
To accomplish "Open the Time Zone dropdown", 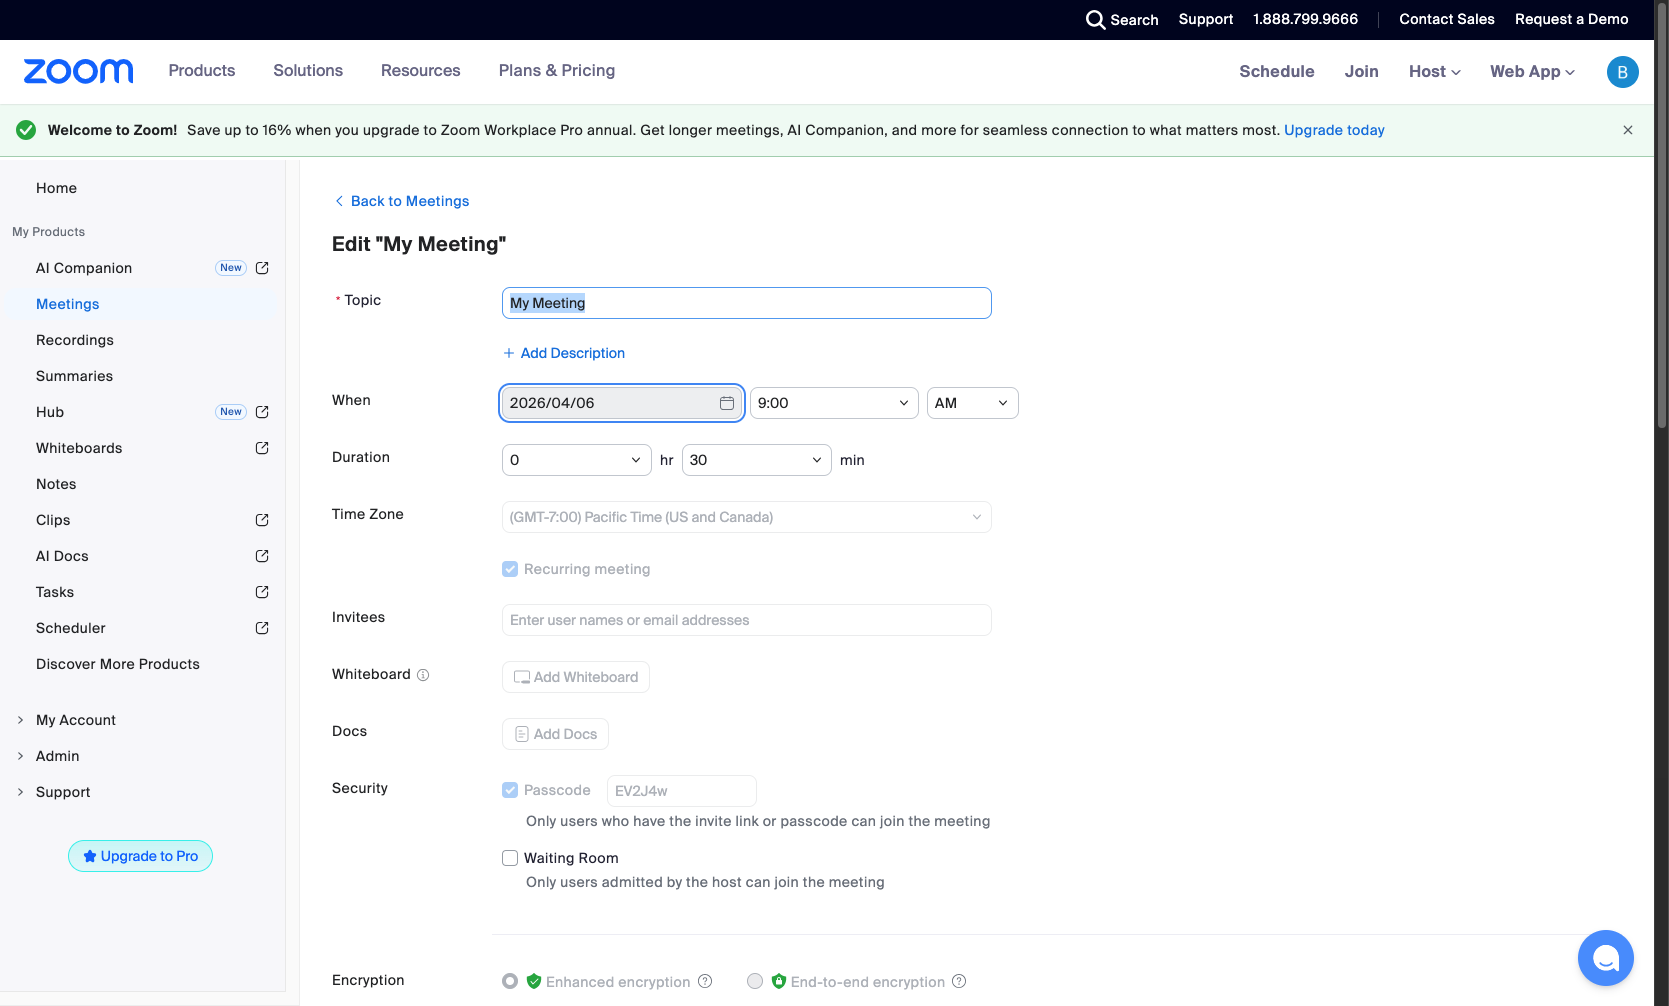I will point(747,517).
